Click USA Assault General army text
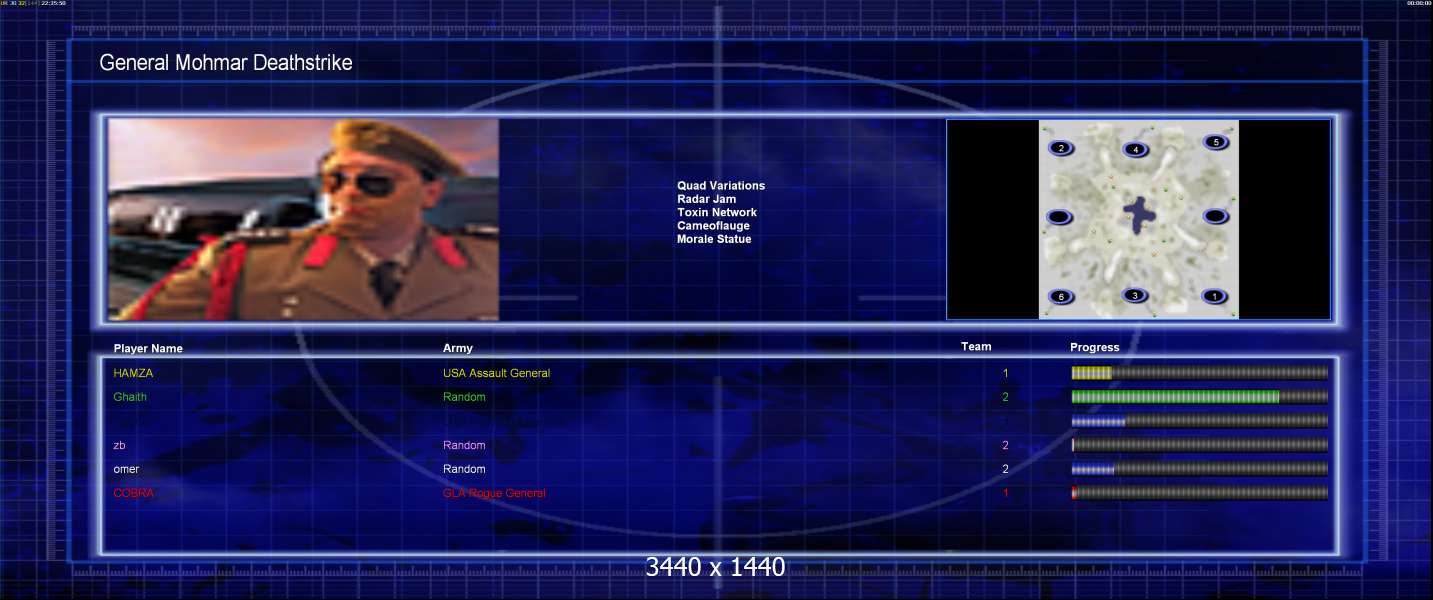 pyautogui.click(x=496, y=373)
